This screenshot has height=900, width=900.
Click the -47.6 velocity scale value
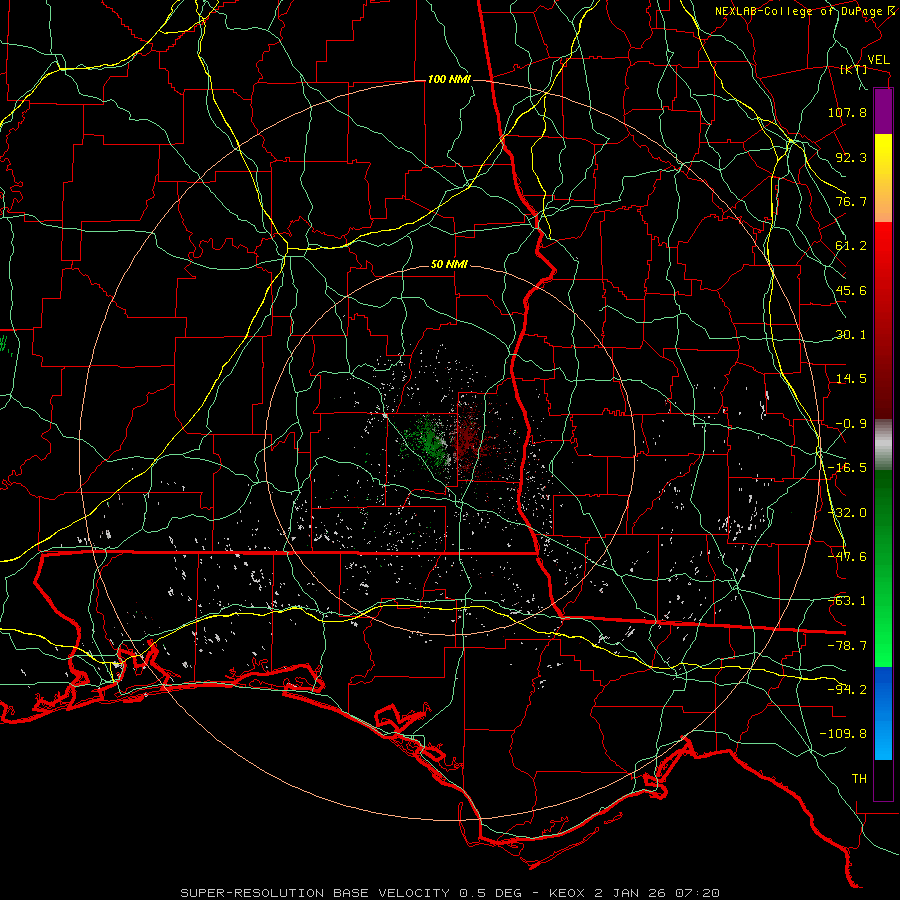click(847, 557)
